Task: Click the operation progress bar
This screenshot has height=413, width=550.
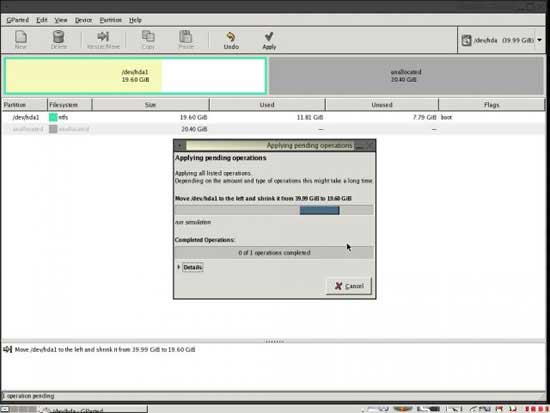Action: [274, 210]
